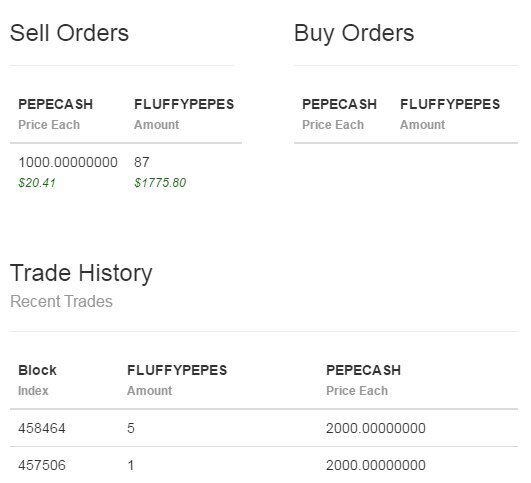Click the Block Index column header
Image resolution: width=531 pixels, height=483 pixels.
[x=37, y=380]
